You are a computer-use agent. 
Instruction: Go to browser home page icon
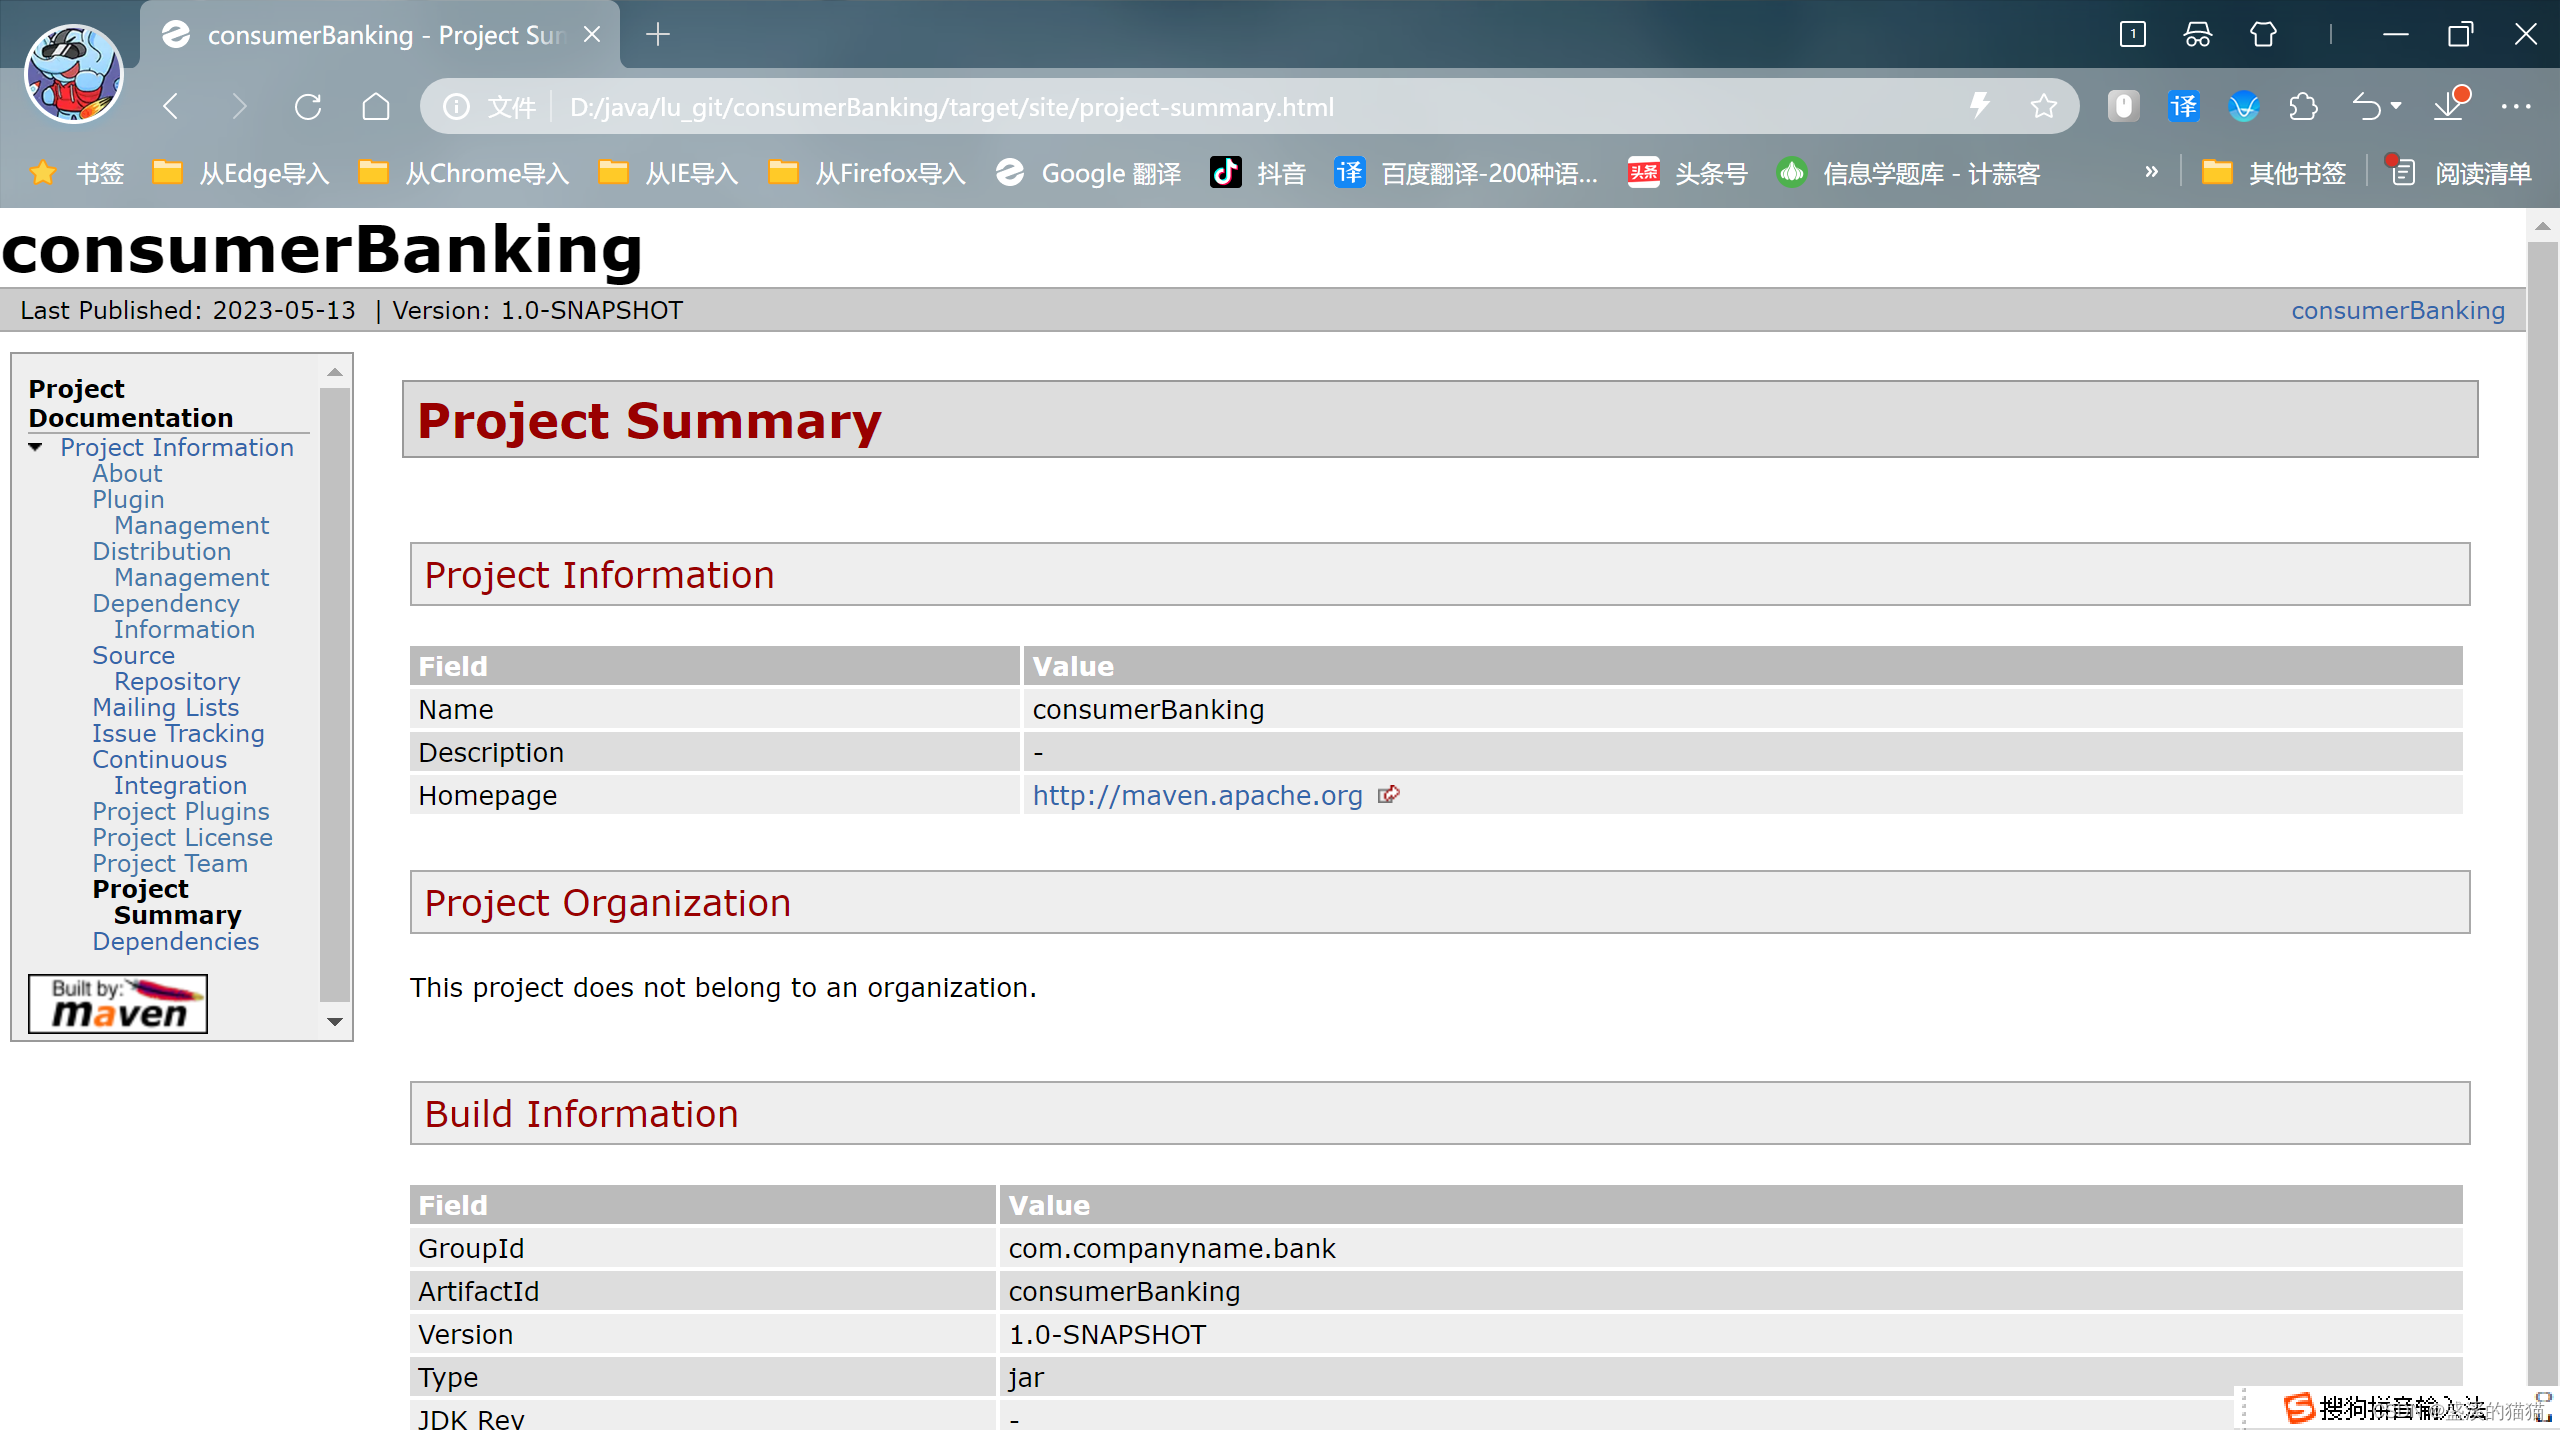(x=376, y=107)
